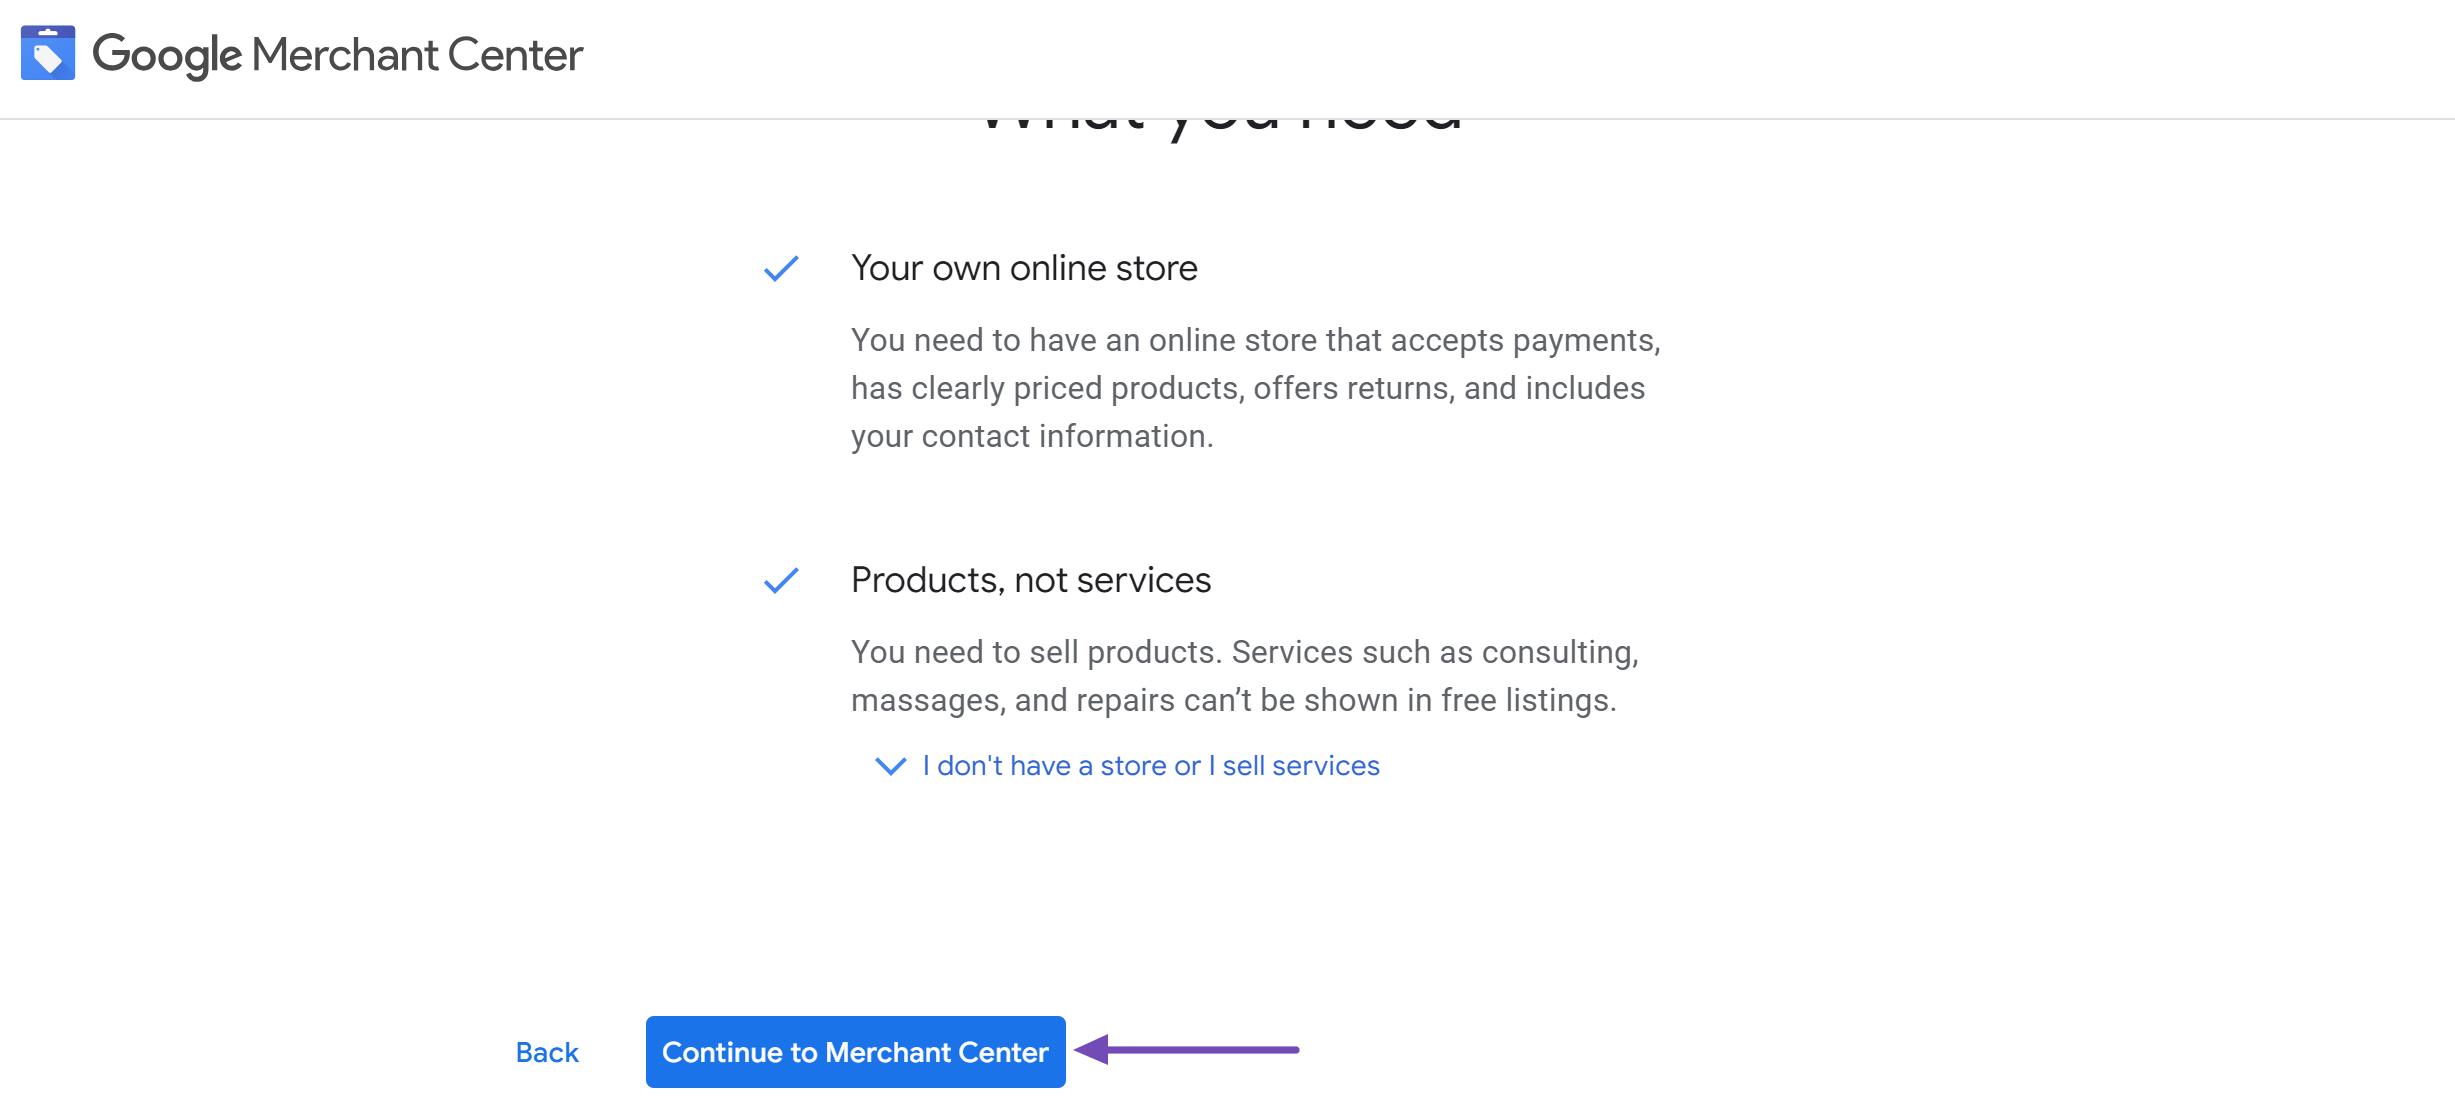The height and width of the screenshot is (1118, 2455).
Task: Go back using the Back link
Action: pyautogui.click(x=547, y=1052)
